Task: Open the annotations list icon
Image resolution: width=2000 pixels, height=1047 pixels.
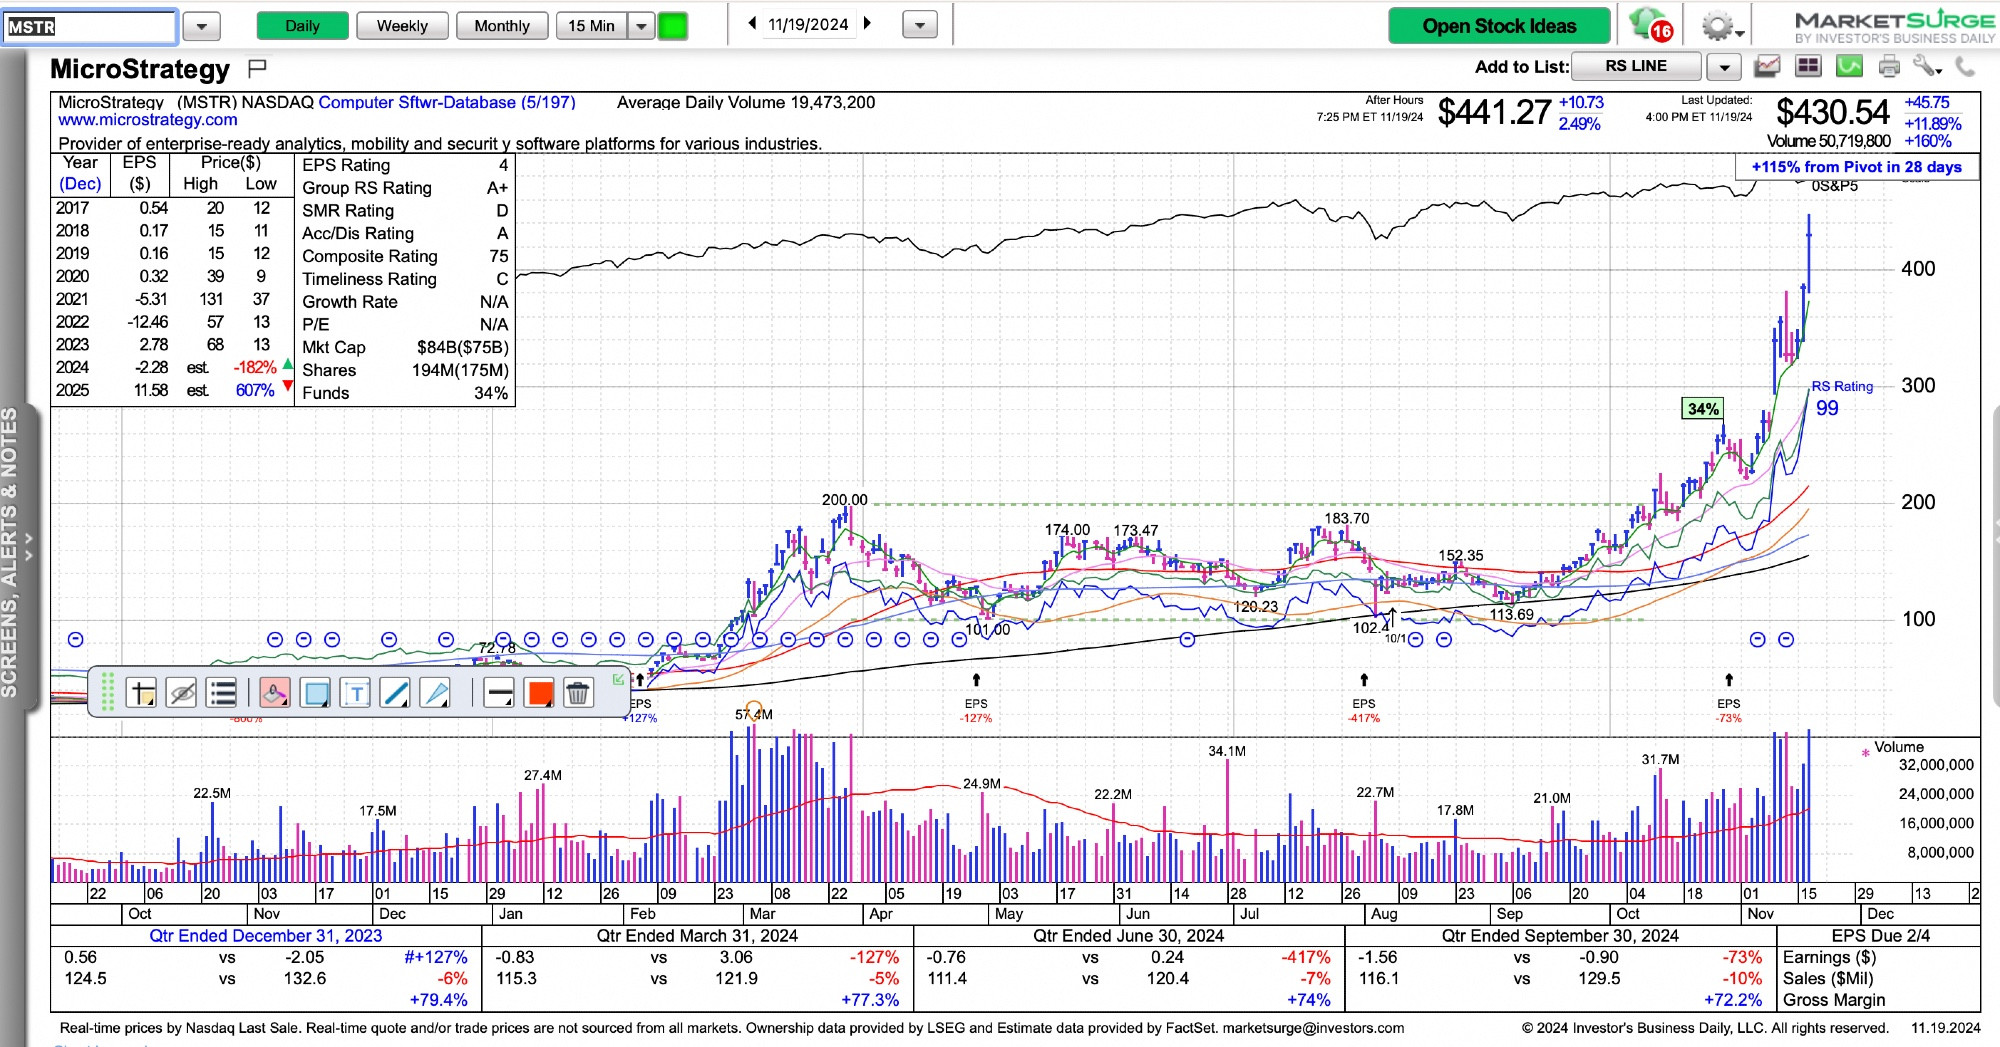Action: [222, 693]
